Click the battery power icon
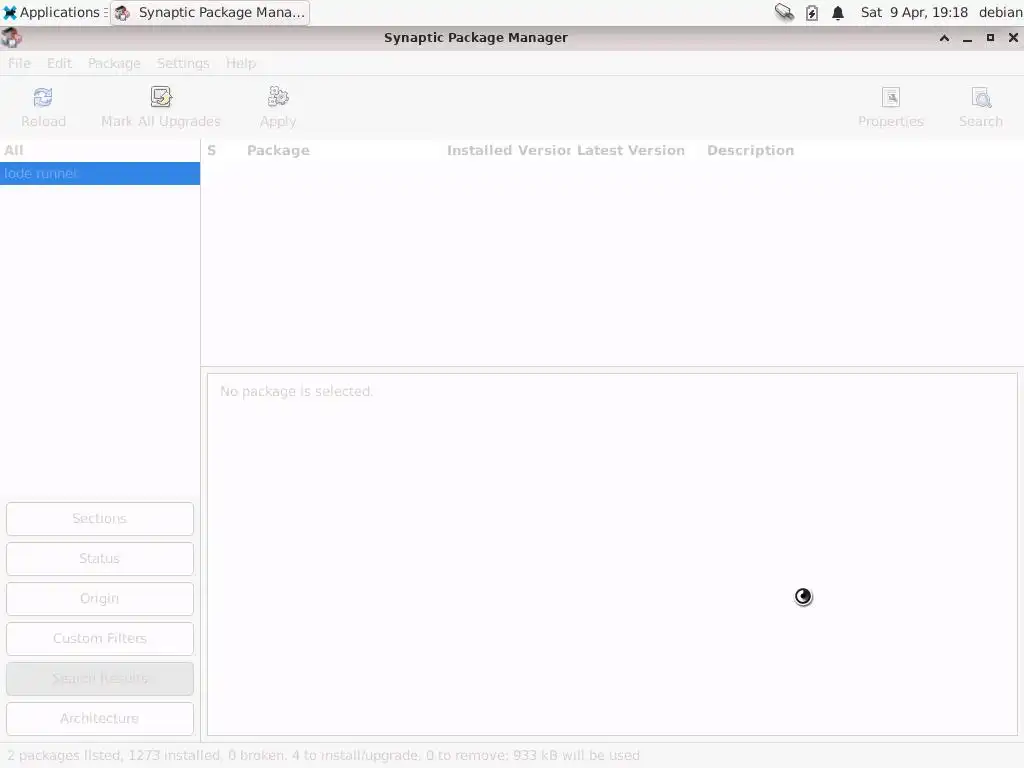The image size is (1024, 768). [812, 12]
